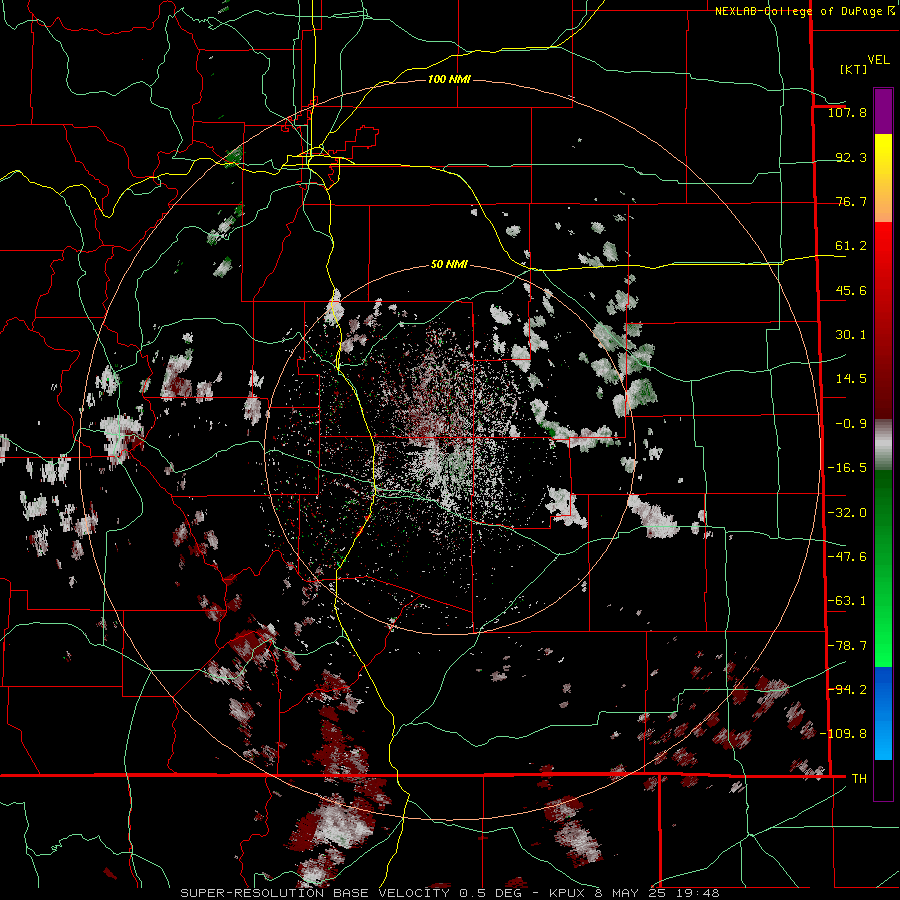Select the -63.1 velocity scale label
The height and width of the screenshot is (900, 900).
point(847,601)
